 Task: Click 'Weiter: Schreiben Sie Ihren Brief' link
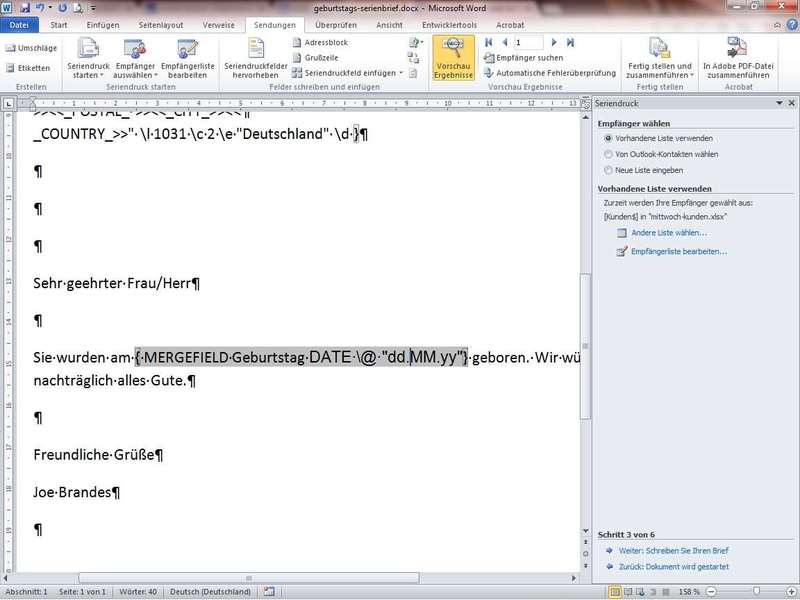coord(673,551)
